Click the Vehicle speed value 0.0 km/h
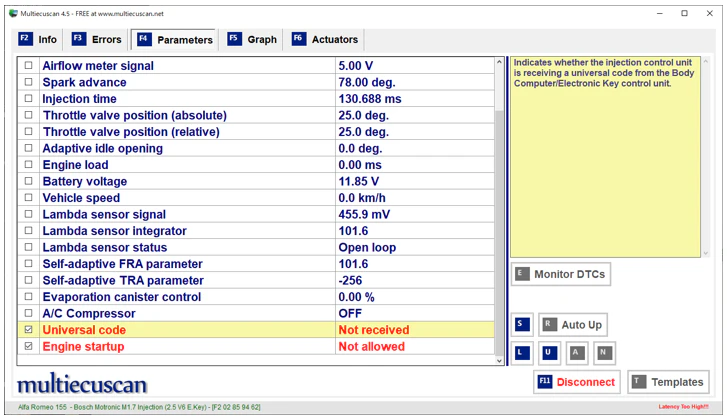727x419 pixels. (362, 198)
